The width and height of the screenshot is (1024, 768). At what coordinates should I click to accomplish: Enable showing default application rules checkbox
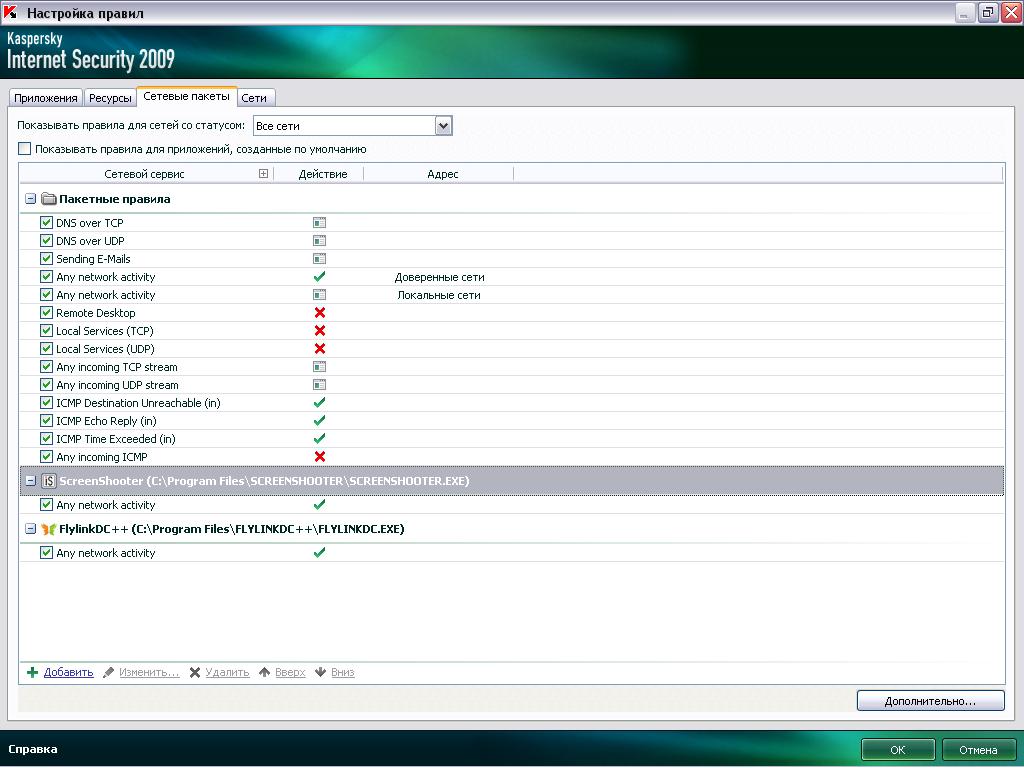[x=25, y=149]
